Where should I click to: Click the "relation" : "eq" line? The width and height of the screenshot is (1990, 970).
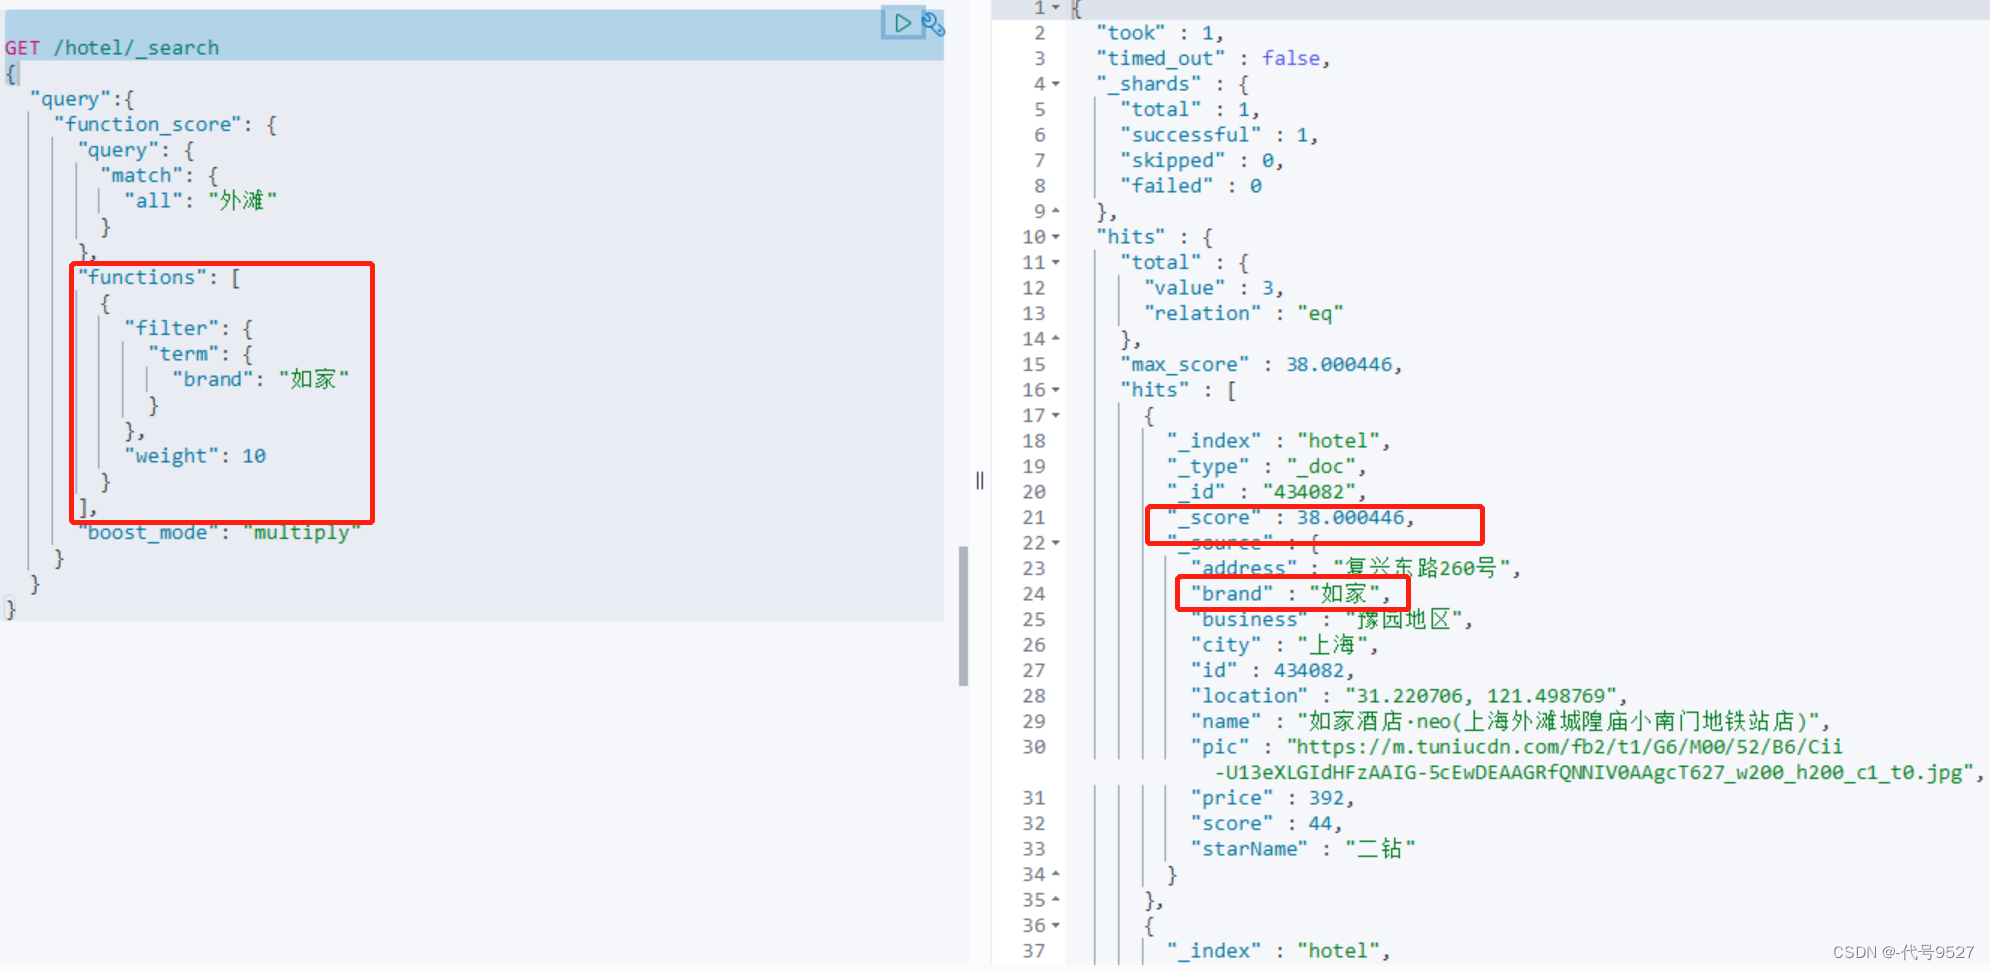[x=1243, y=314]
